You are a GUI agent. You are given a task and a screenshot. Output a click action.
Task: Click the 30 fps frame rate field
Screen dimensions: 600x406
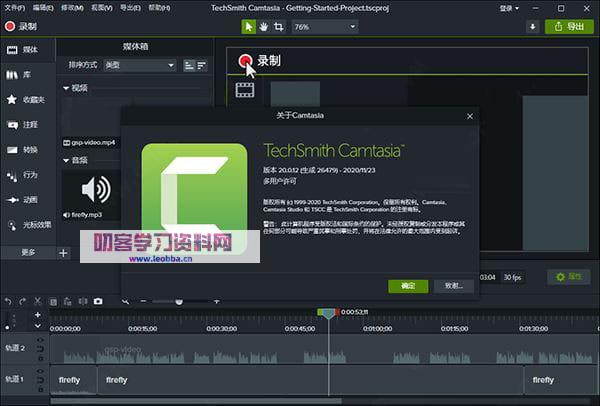512,277
